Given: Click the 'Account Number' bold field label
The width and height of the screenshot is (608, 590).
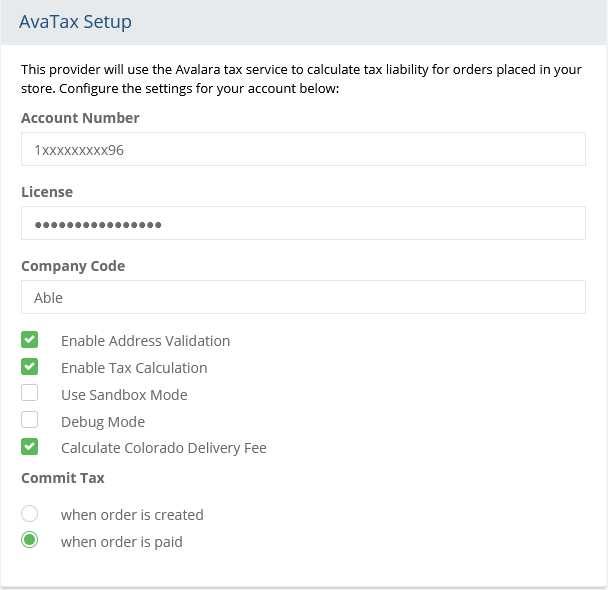Looking at the screenshot, I should click(x=80, y=118).
